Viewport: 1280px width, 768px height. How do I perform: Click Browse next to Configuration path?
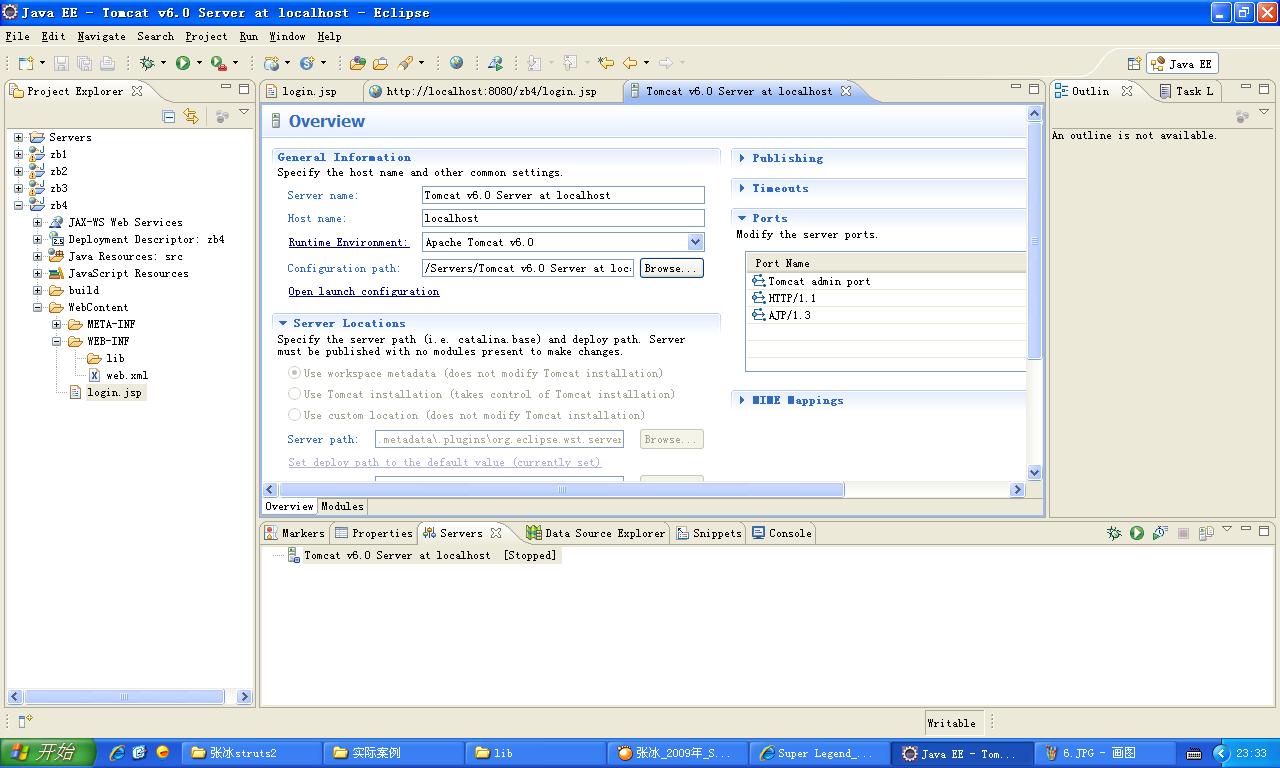coord(671,268)
